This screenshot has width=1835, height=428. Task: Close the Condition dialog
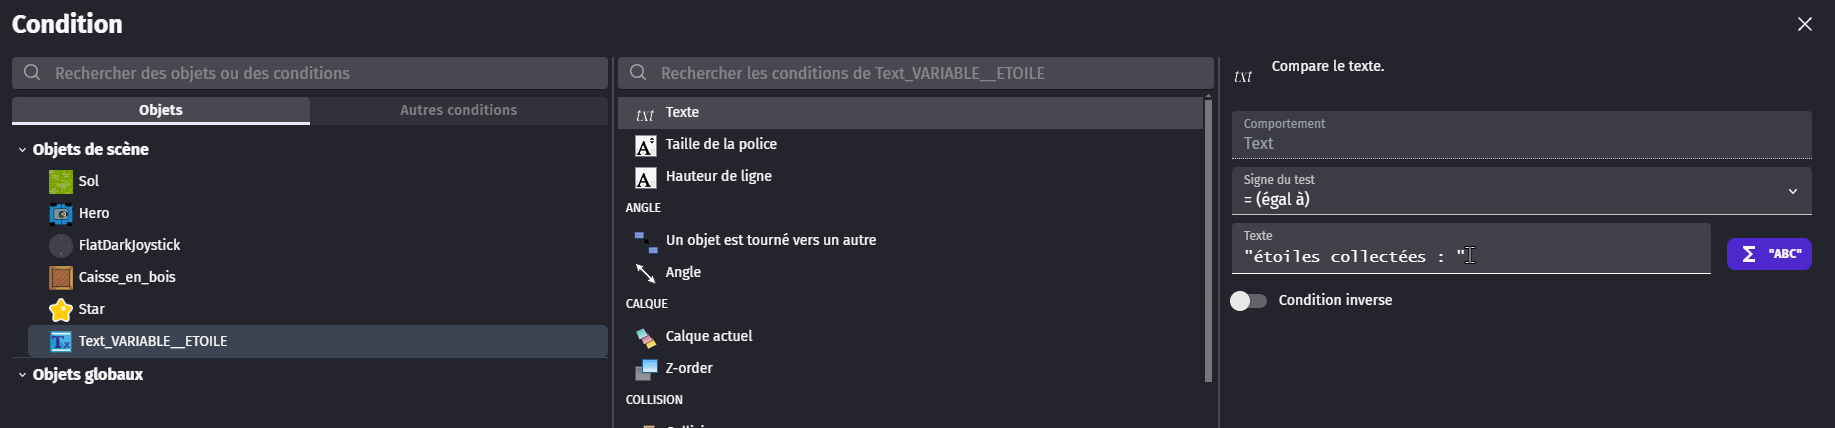point(1804,24)
